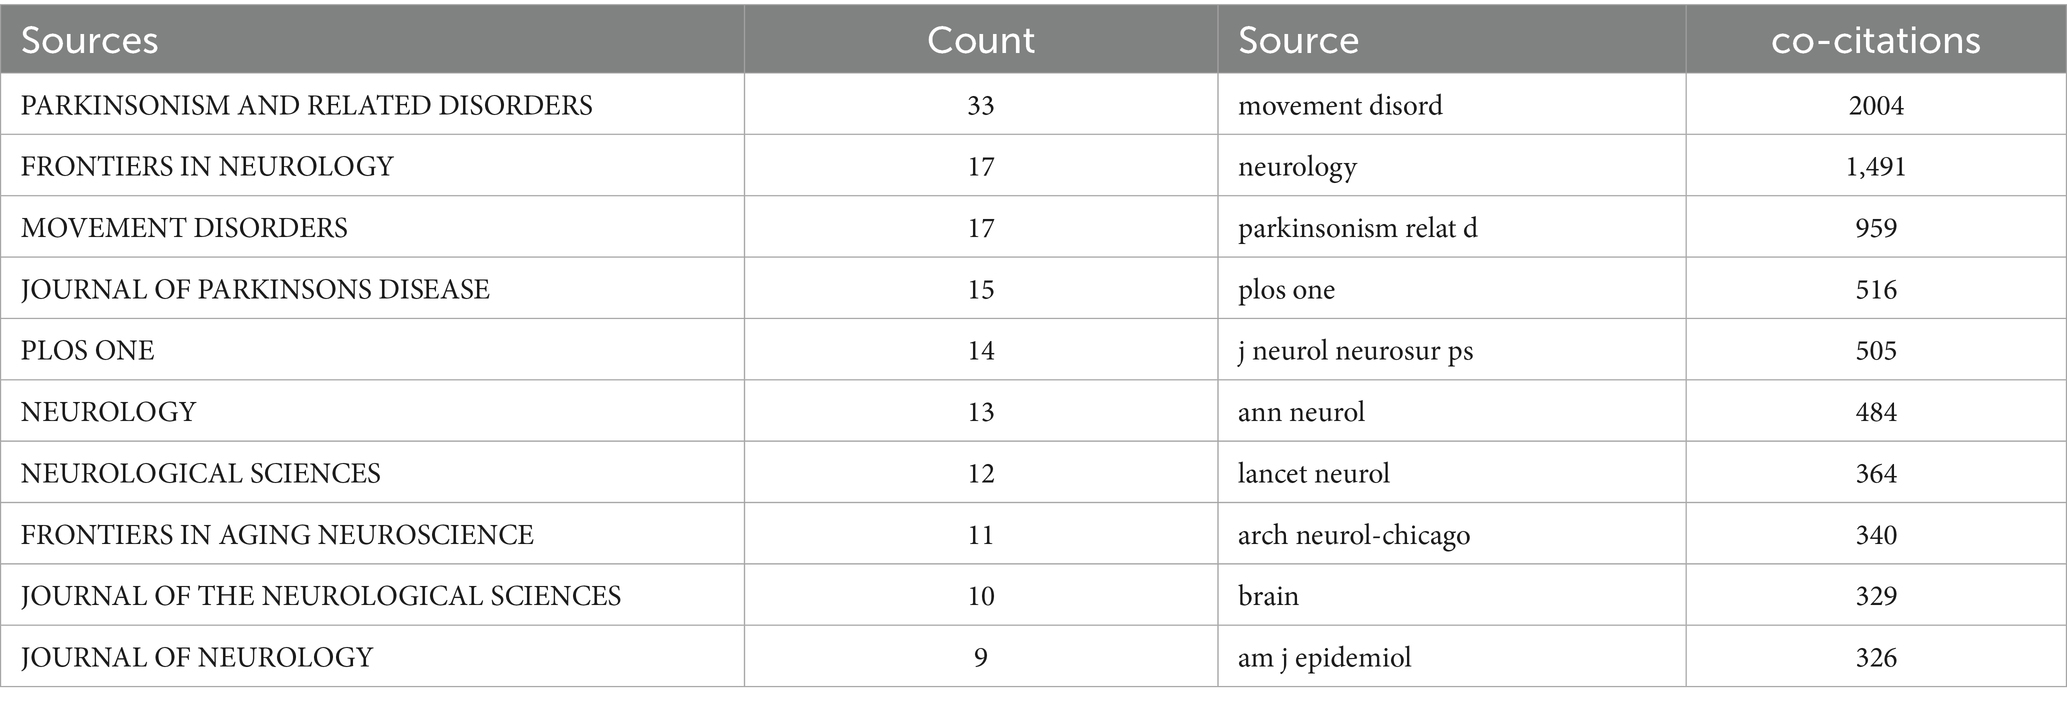
Task: Click the MOVEMENT DISORDERS row label
Action: point(184,228)
